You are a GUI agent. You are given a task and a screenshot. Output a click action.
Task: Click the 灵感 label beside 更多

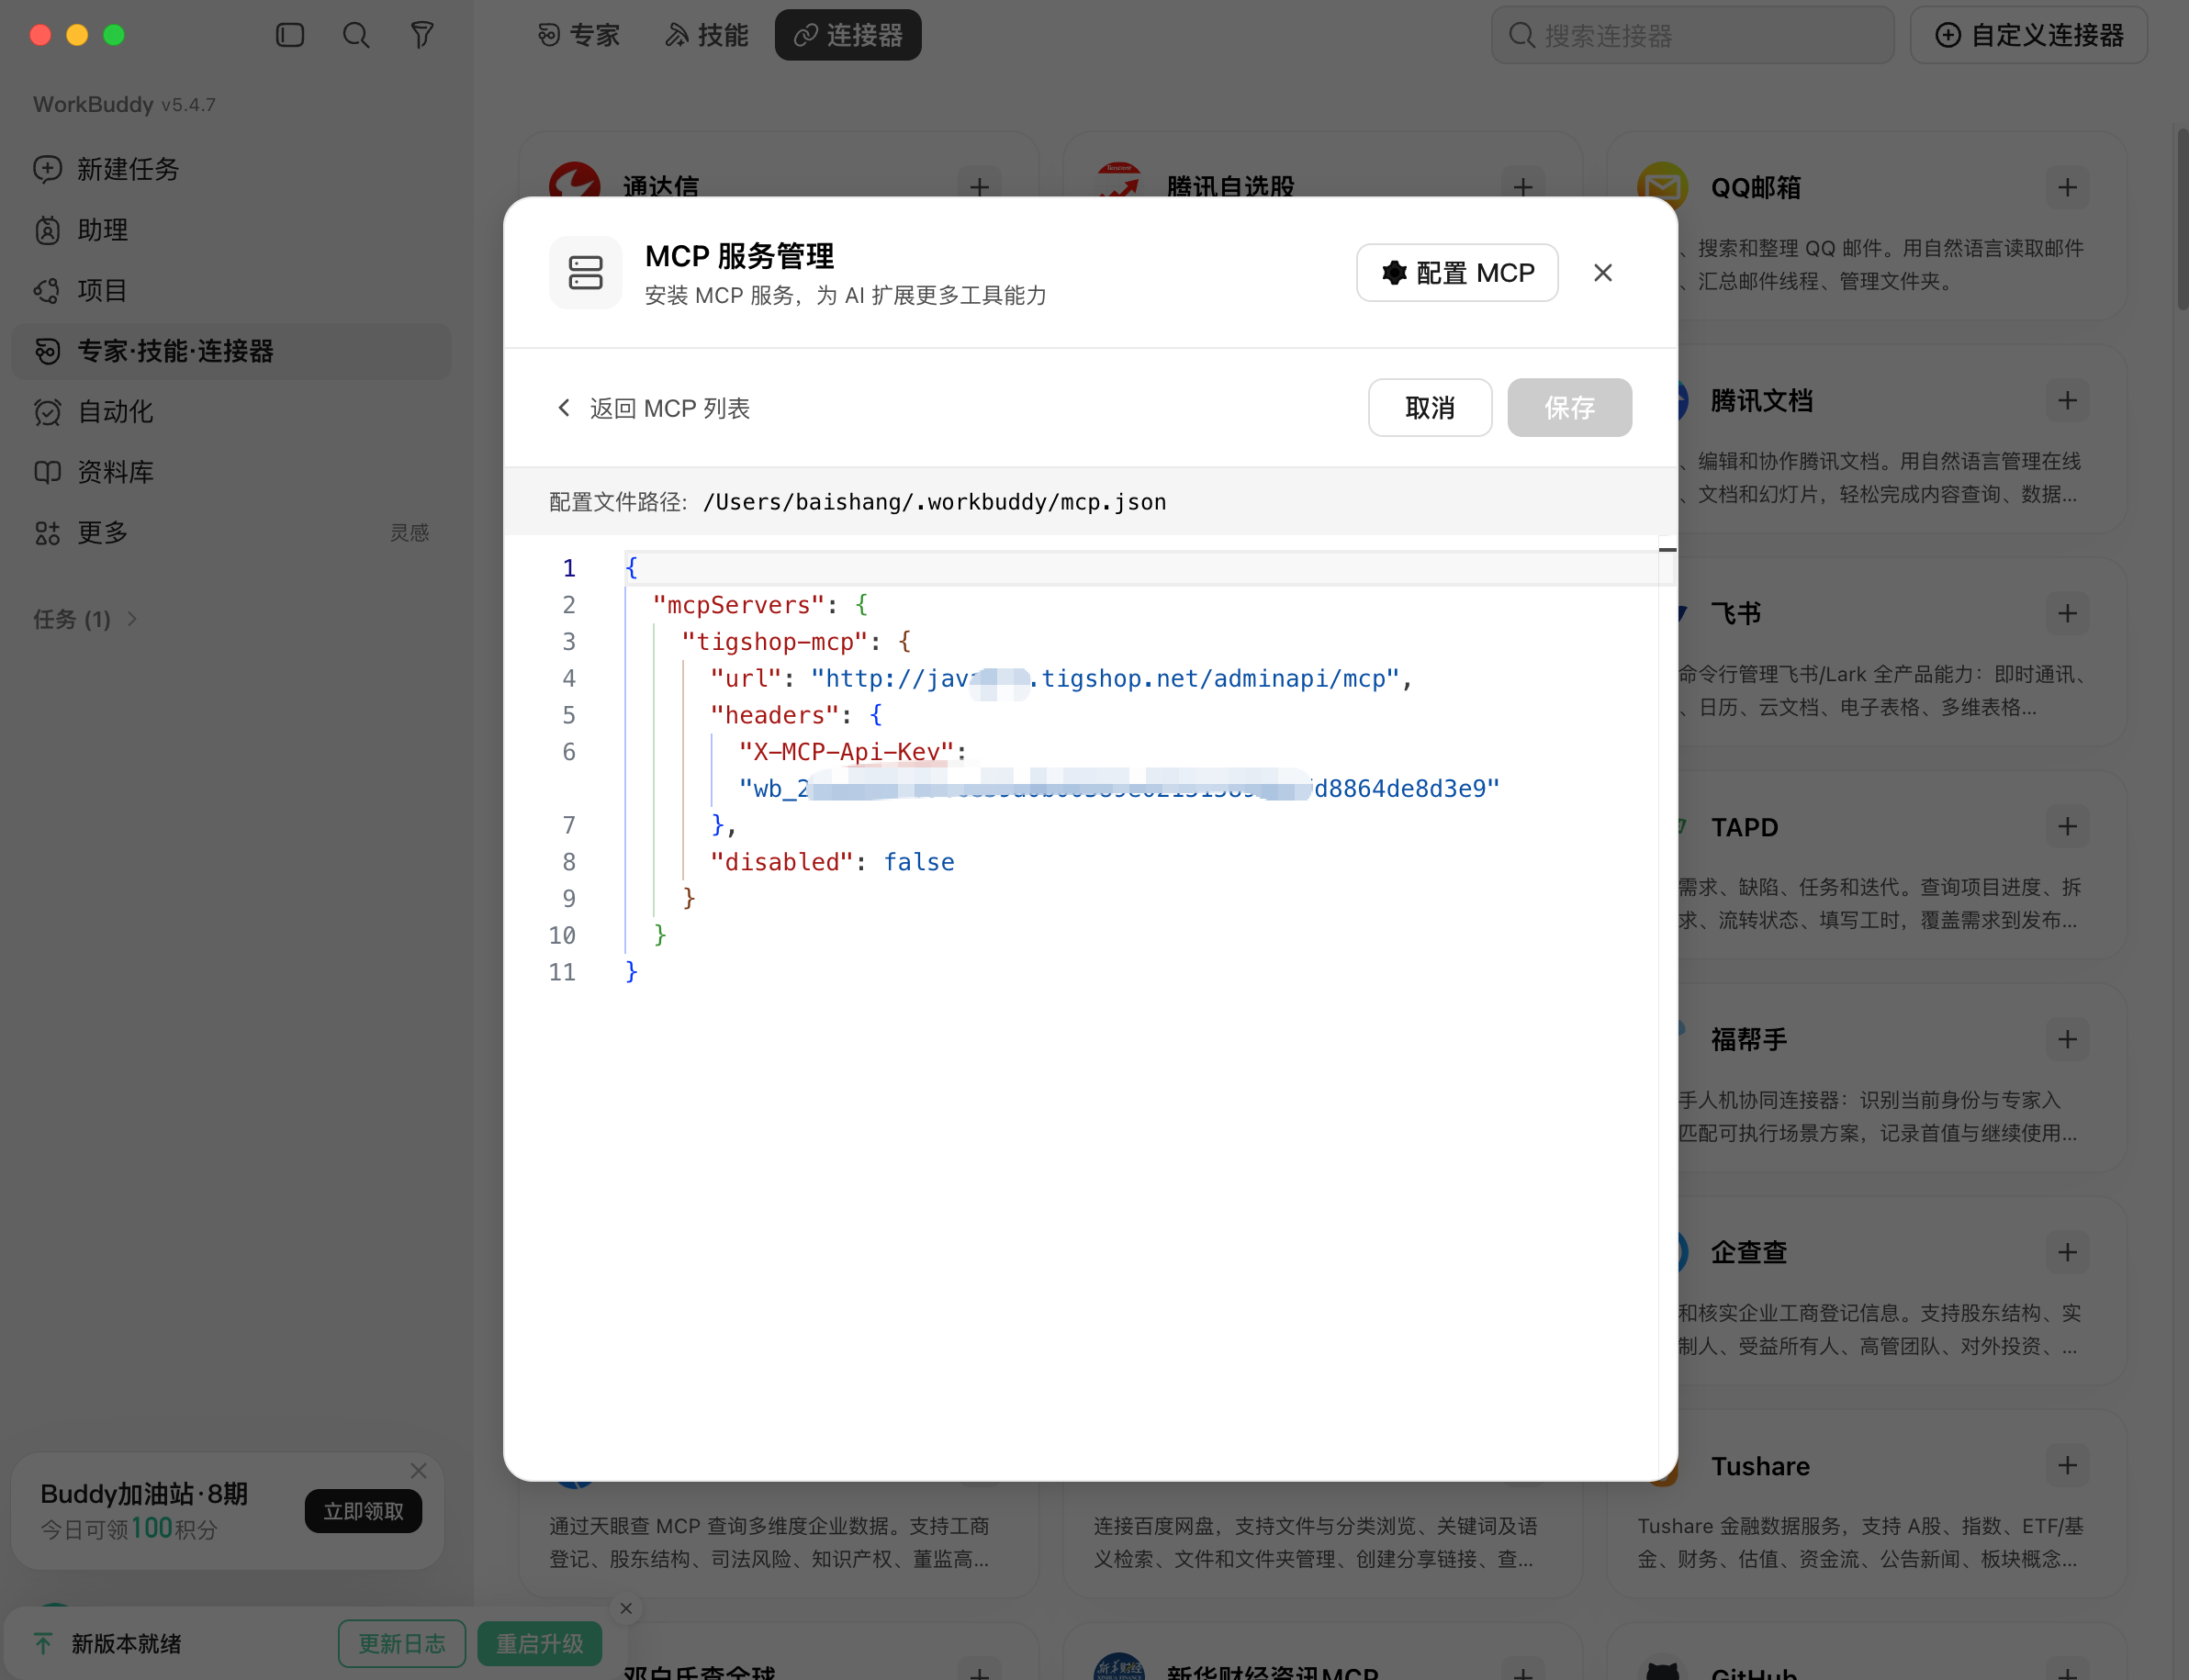point(410,533)
